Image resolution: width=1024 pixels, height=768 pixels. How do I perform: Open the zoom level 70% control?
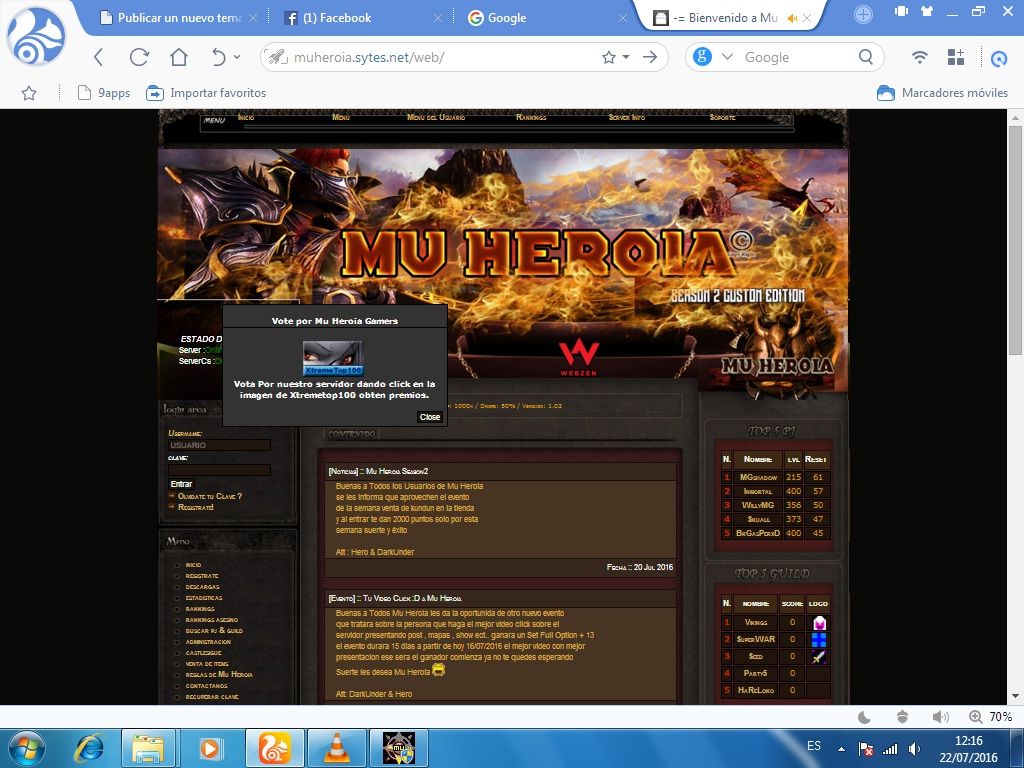[990, 717]
